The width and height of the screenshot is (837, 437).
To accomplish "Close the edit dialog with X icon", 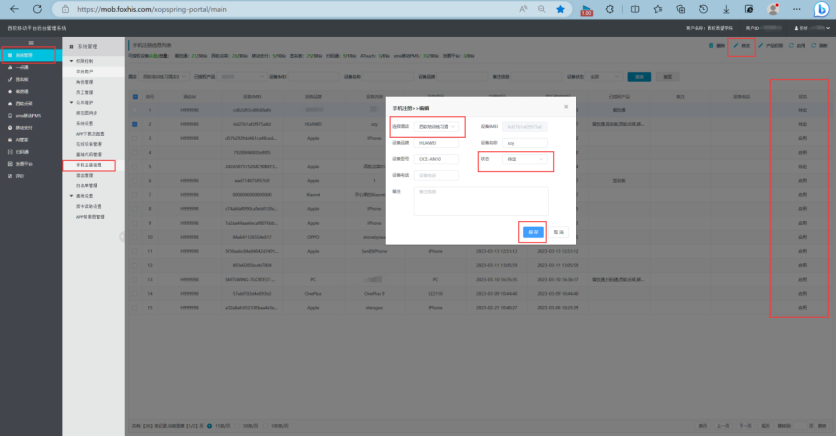I will point(566,105).
